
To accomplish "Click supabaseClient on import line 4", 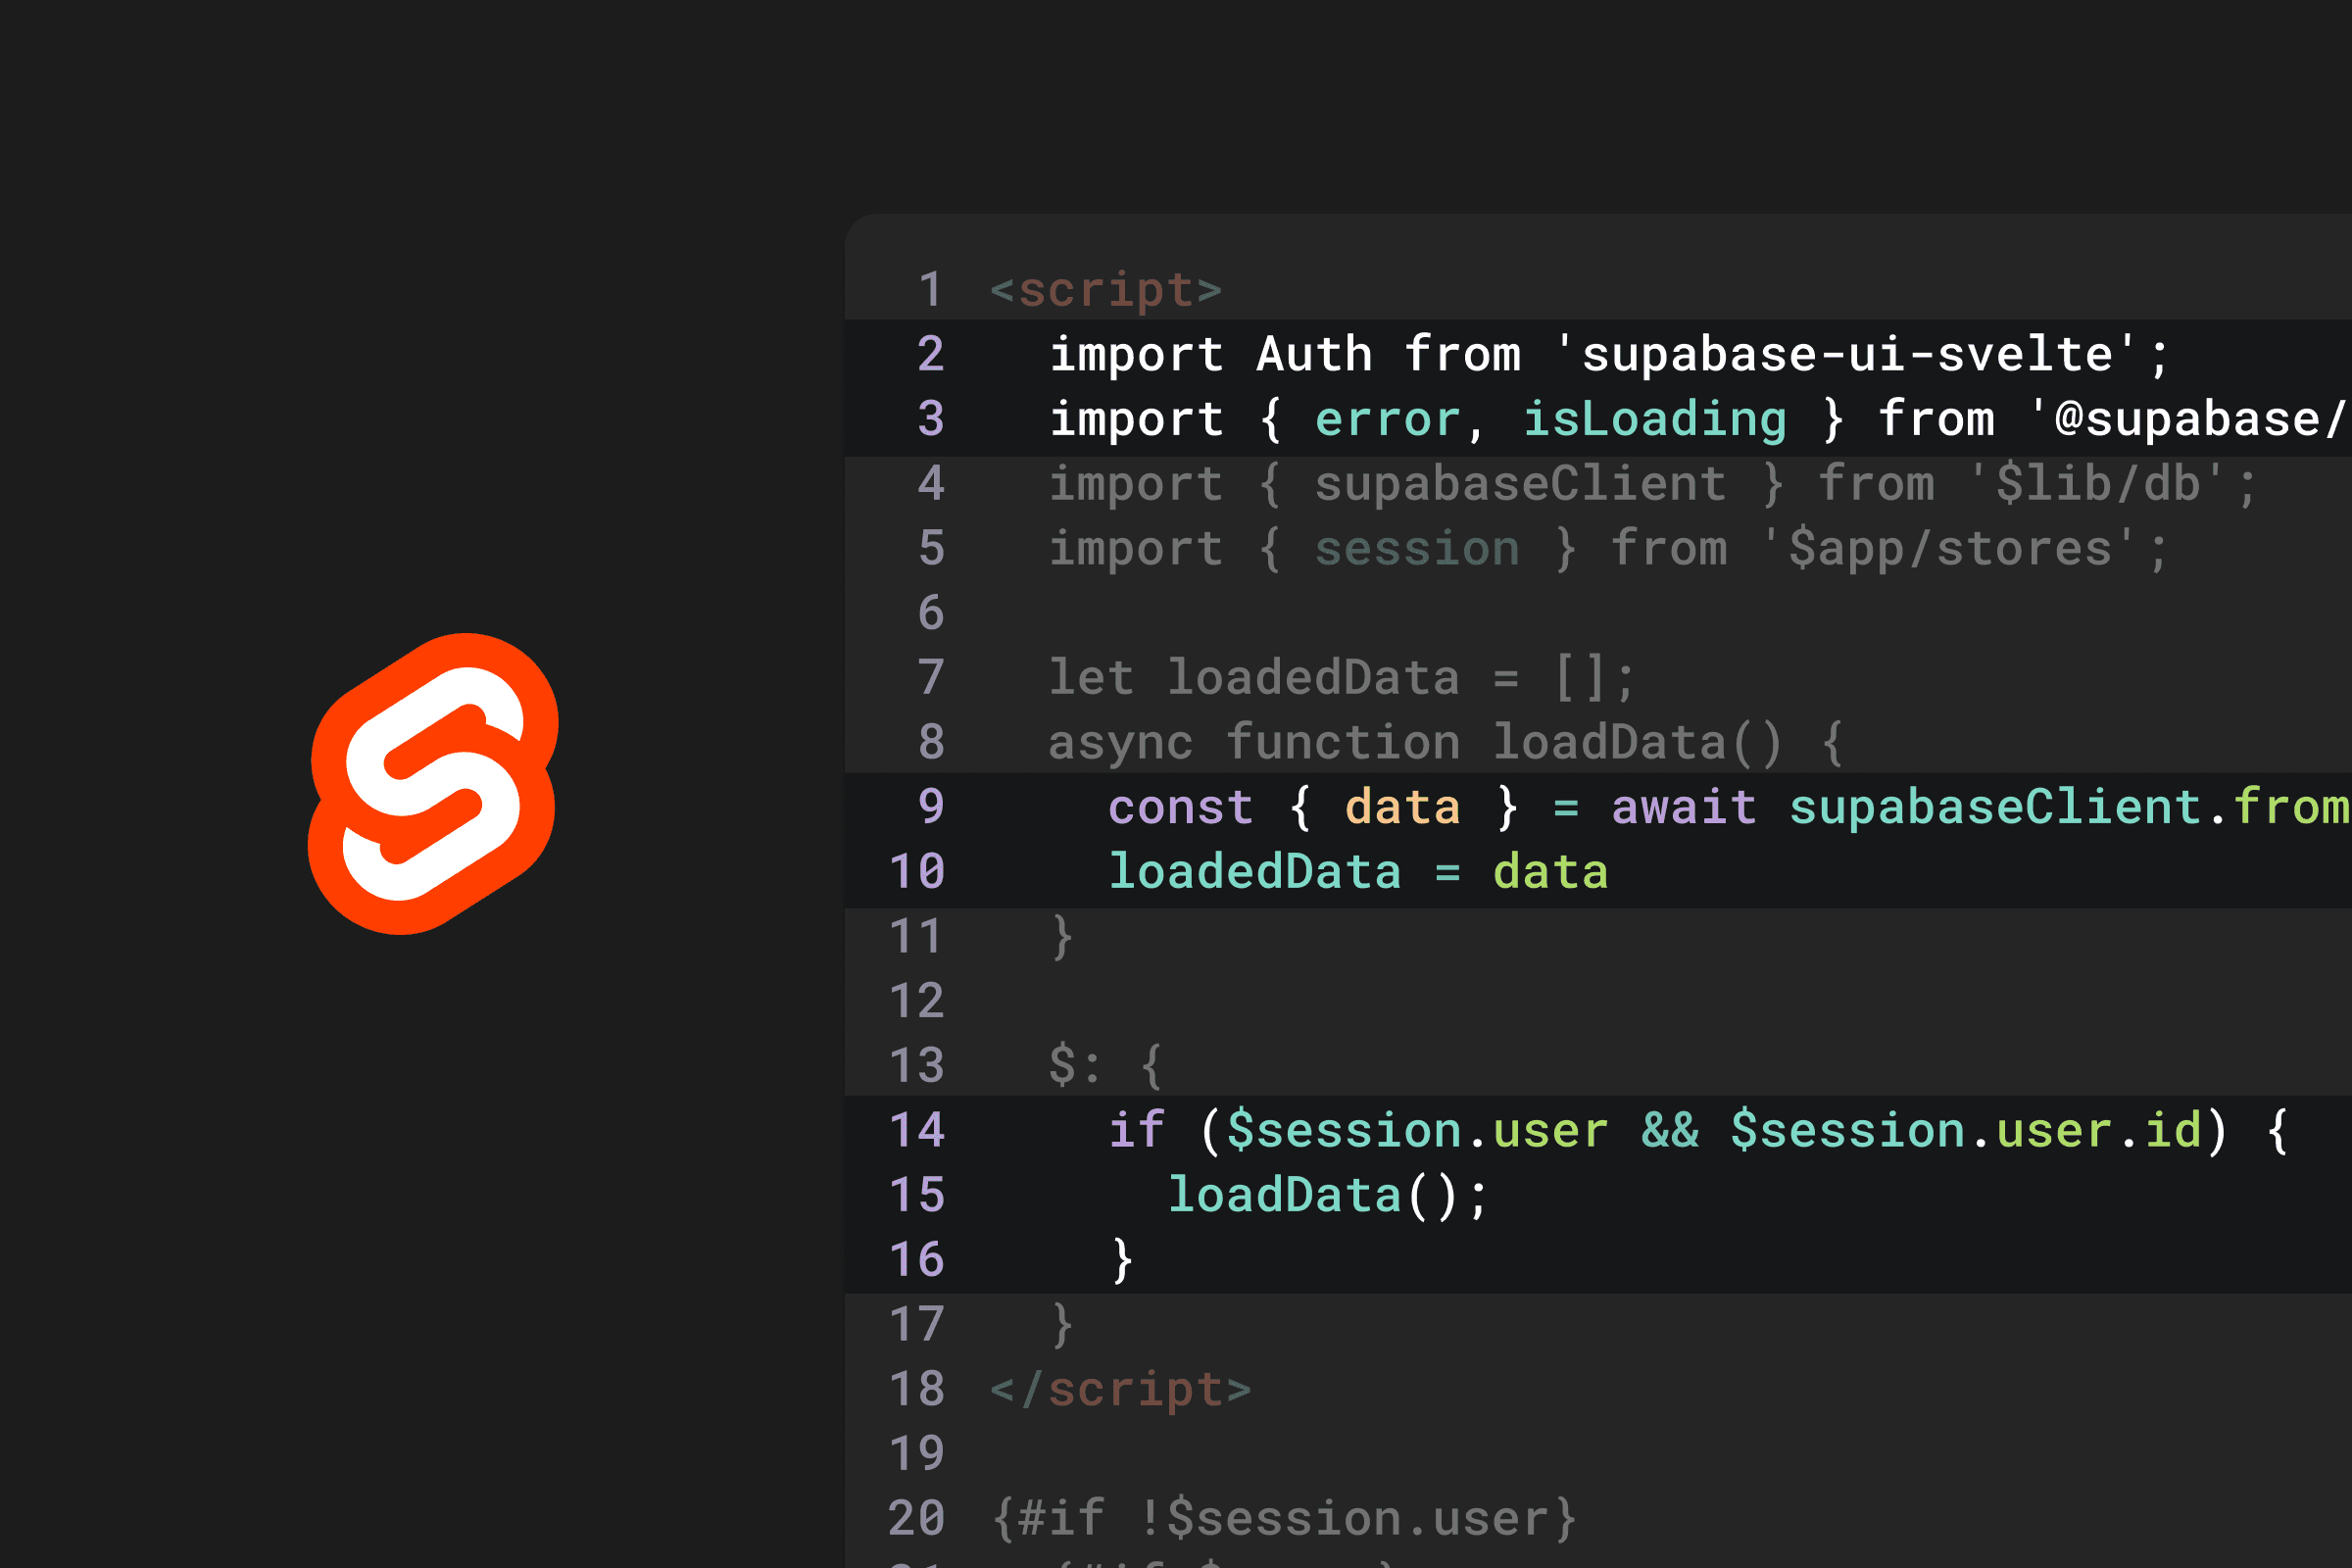I will coord(1520,485).
